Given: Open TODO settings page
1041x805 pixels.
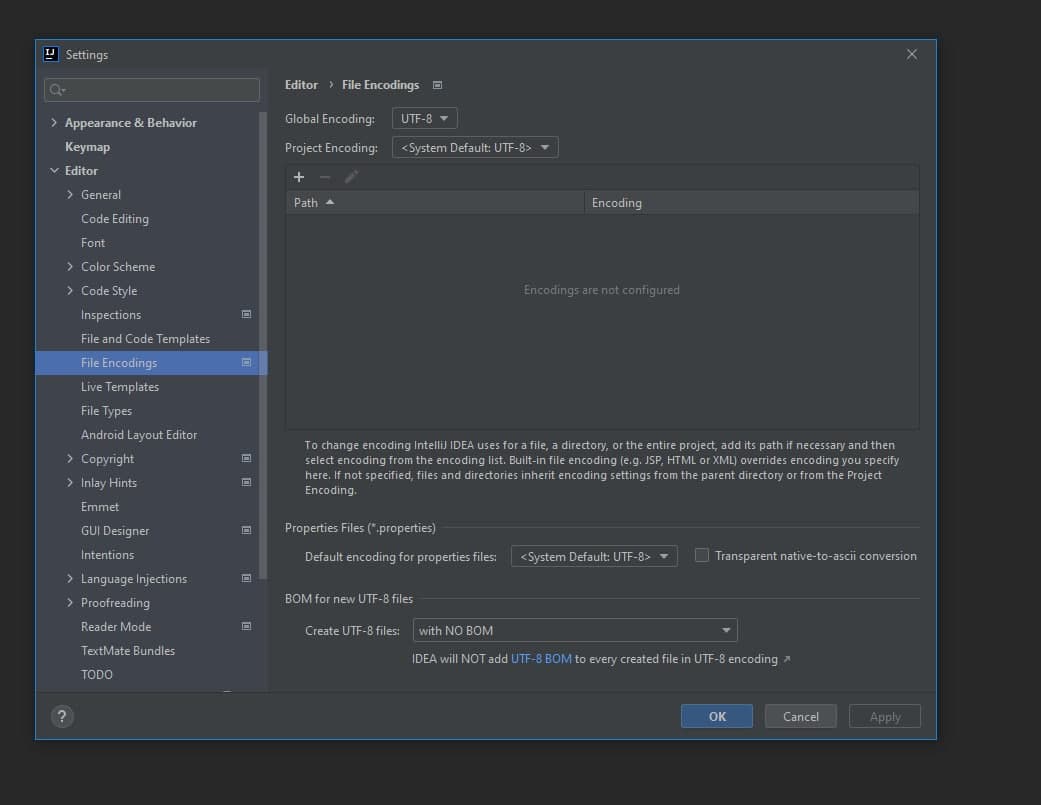Looking at the screenshot, I should tap(97, 675).
